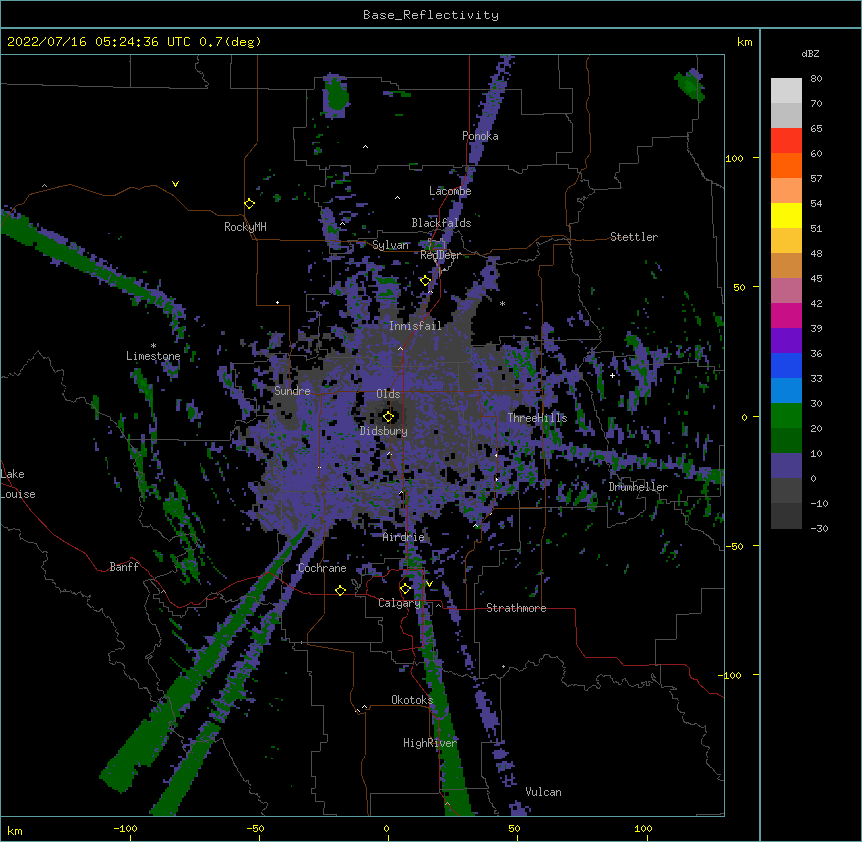Click the white asterisk marker above Limestone
The width and height of the screenshot is (862, 842).
click(153, 346)
